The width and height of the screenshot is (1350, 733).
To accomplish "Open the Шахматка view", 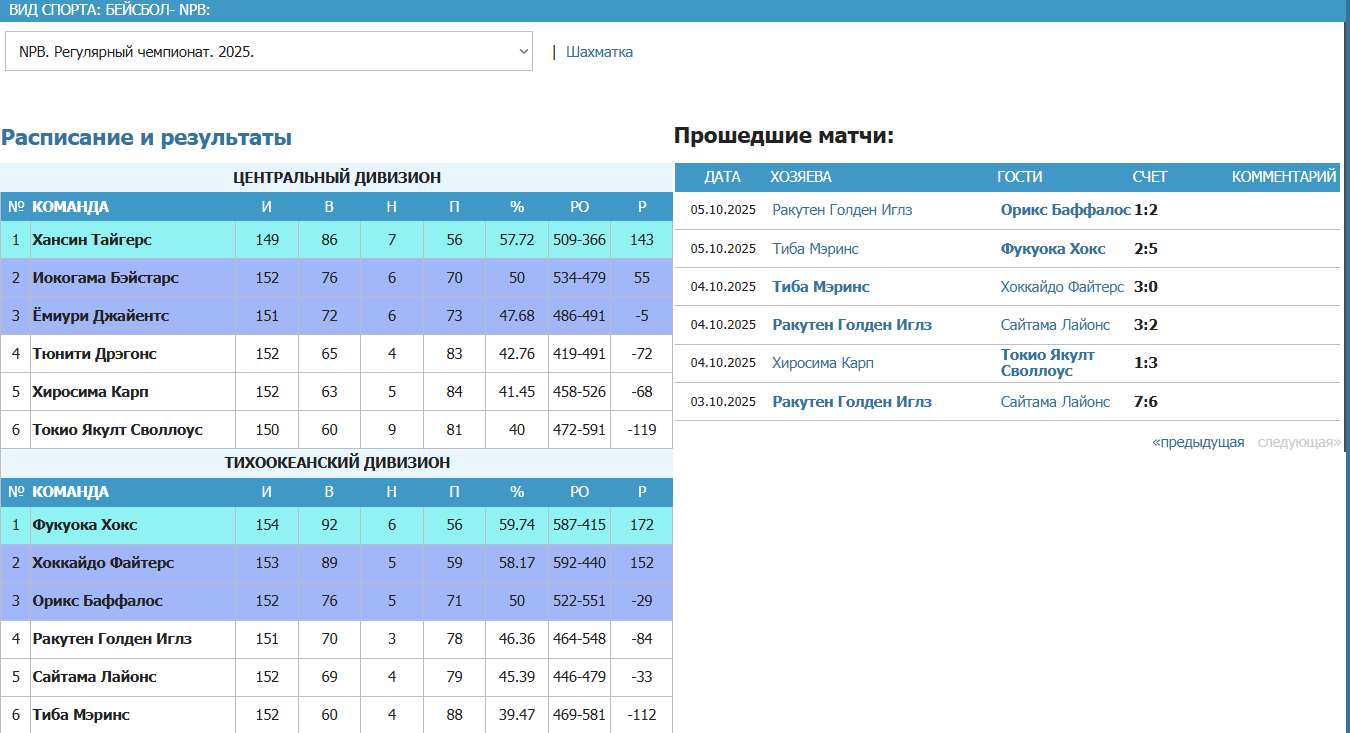I will 600,51.
